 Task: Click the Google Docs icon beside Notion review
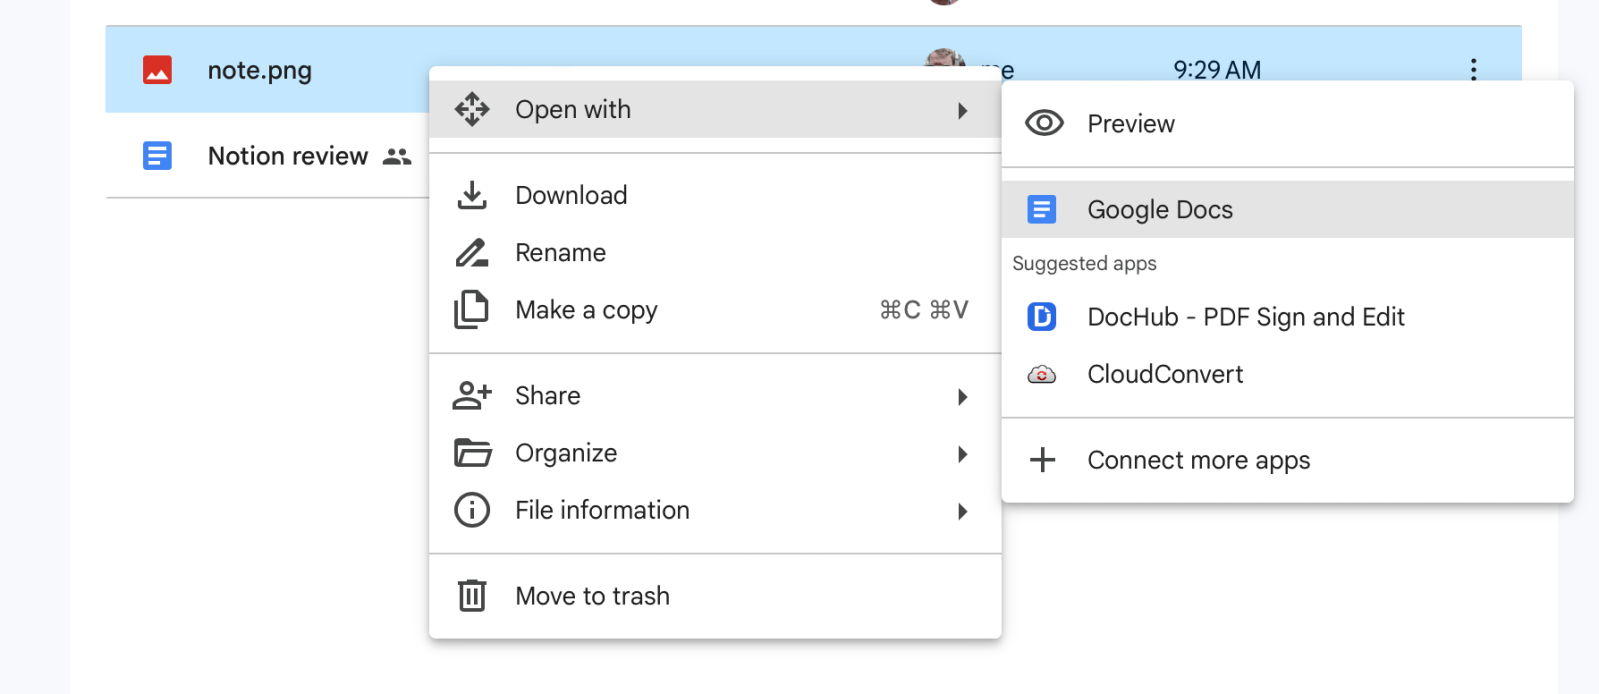coord(157,156)
